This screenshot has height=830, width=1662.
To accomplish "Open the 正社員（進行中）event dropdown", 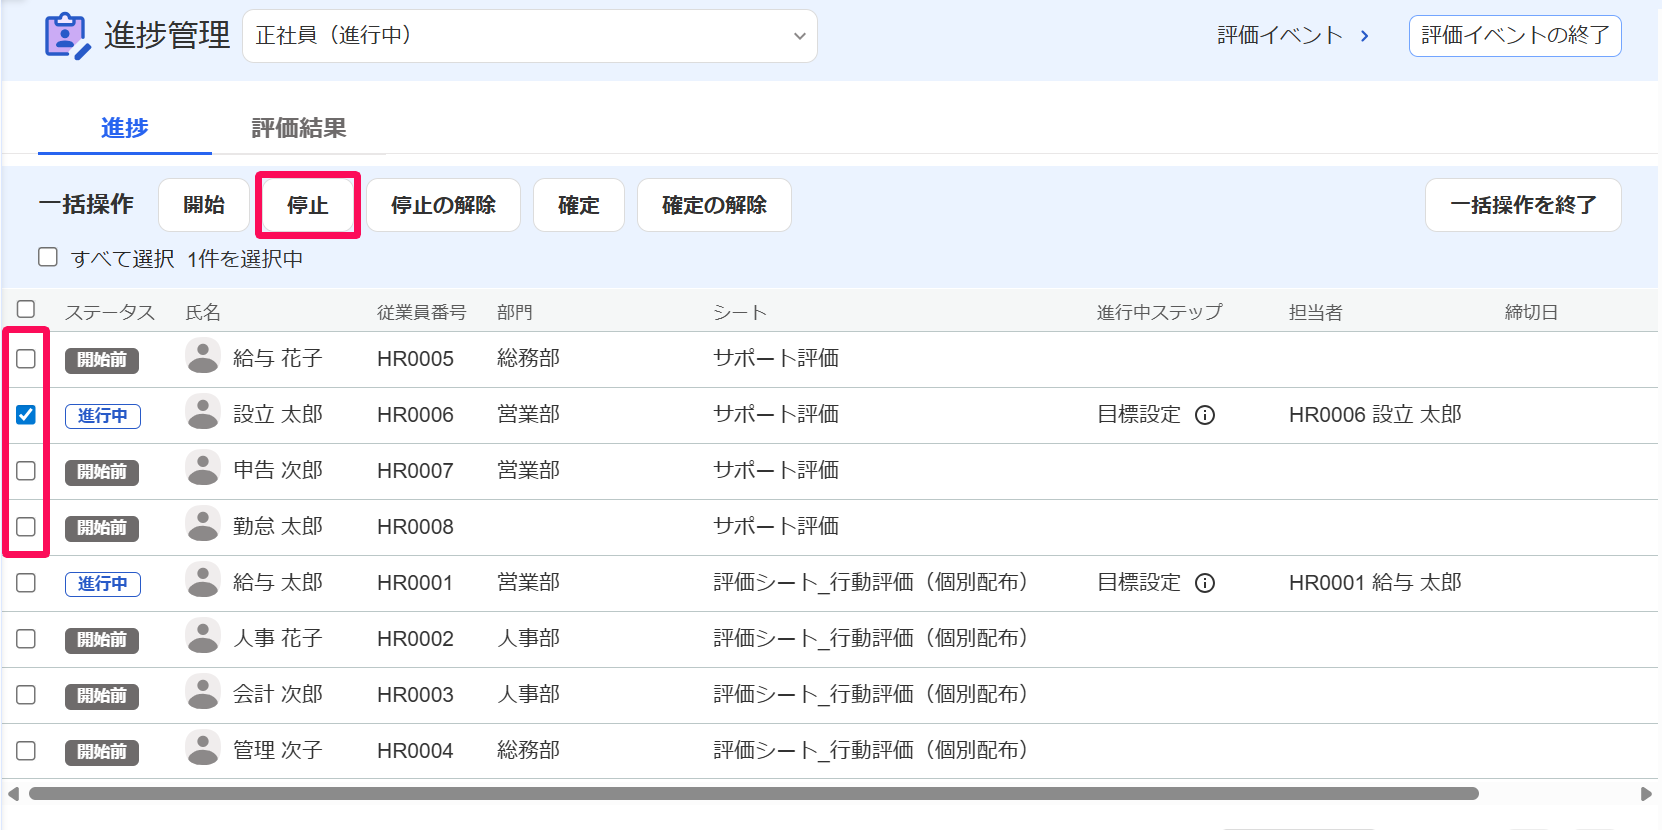I will tap(530, 36).
